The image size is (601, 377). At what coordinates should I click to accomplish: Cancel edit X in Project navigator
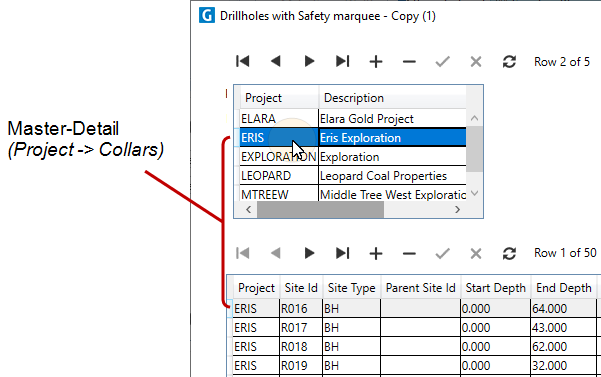[x=476, y=61]
